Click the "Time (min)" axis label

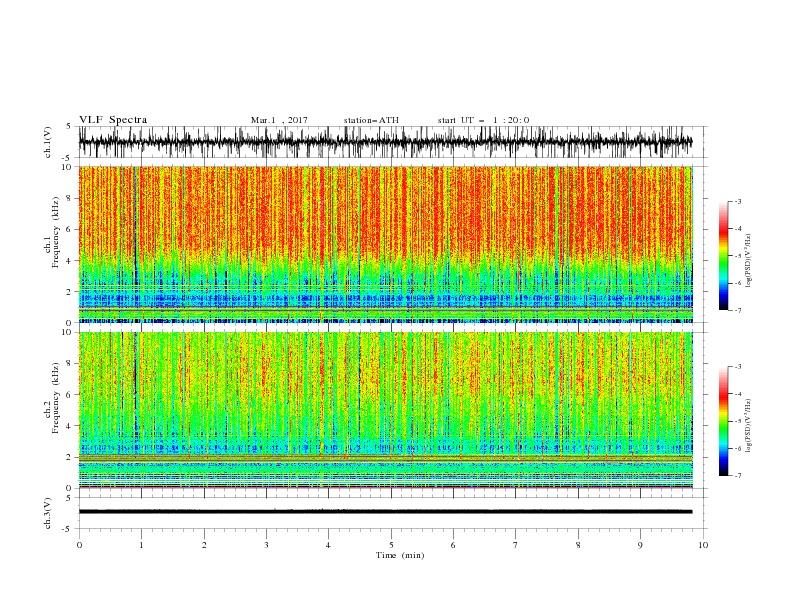click(x=400, y=555)
